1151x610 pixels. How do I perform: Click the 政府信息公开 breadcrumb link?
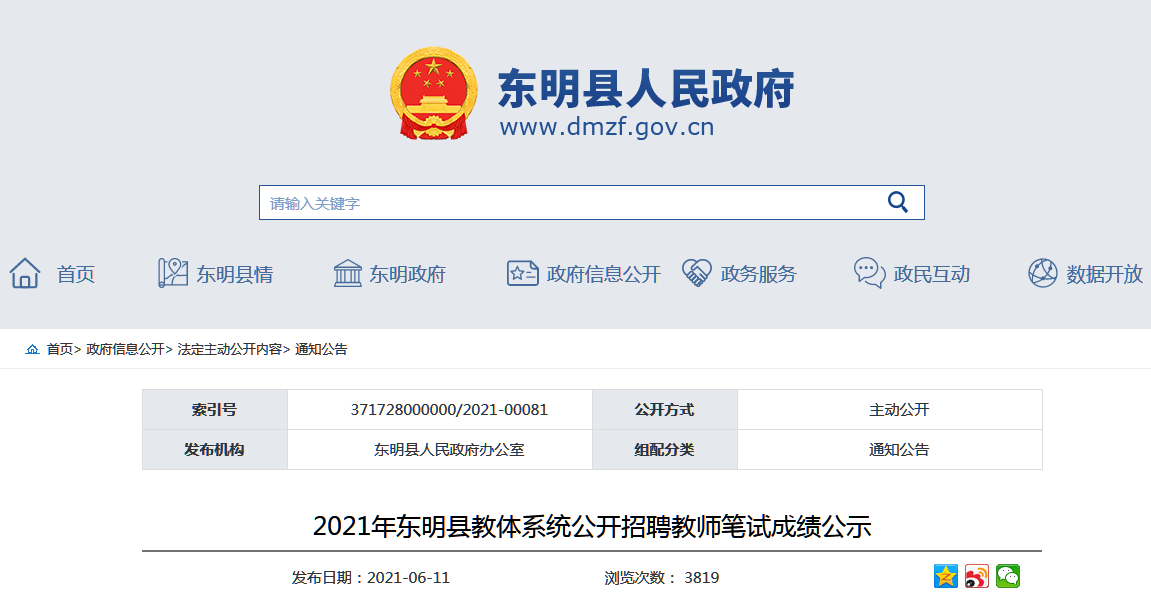coord(126,349)
